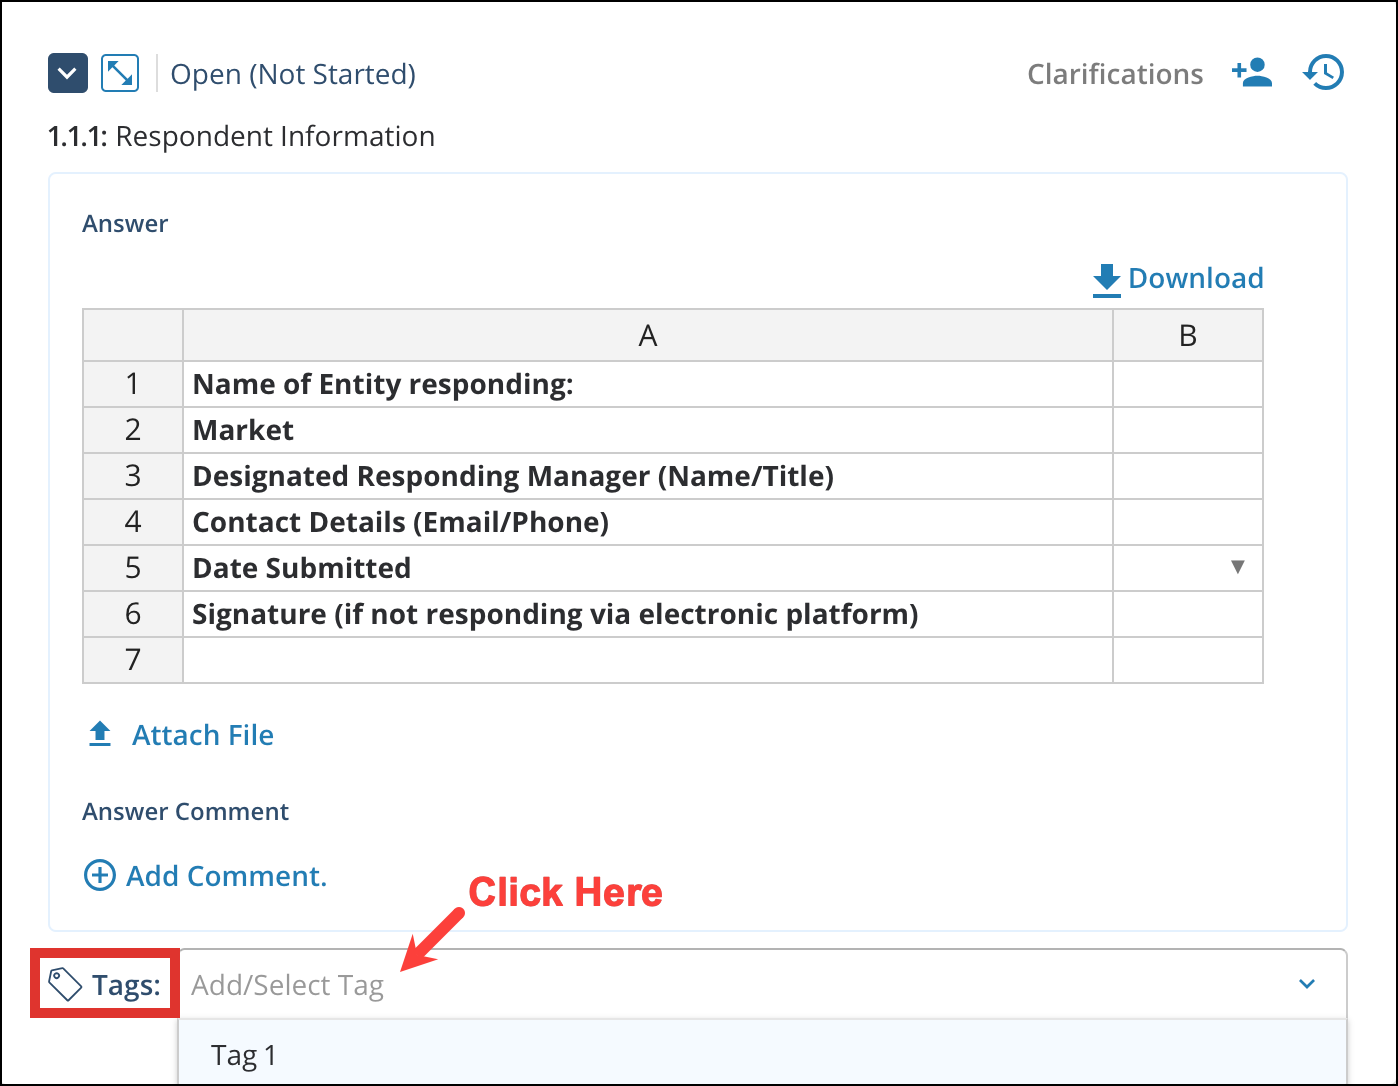Click the plus icon next to Add Comment

pos(99,876)
